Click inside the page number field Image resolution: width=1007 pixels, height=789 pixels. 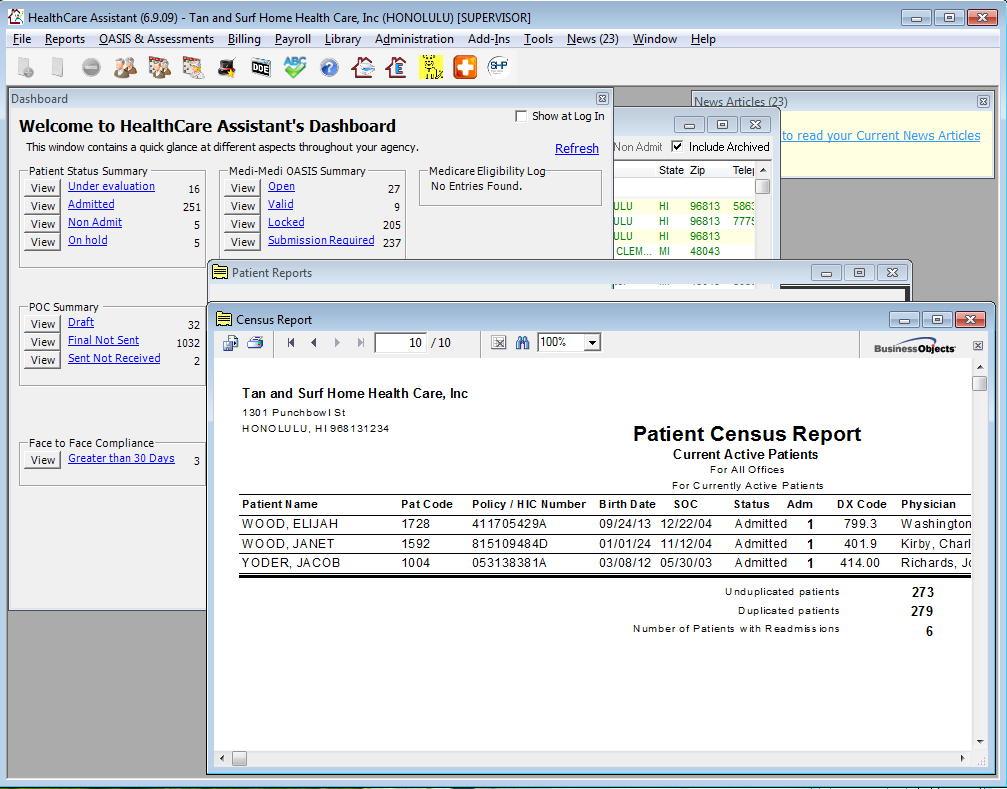(400, 342)
